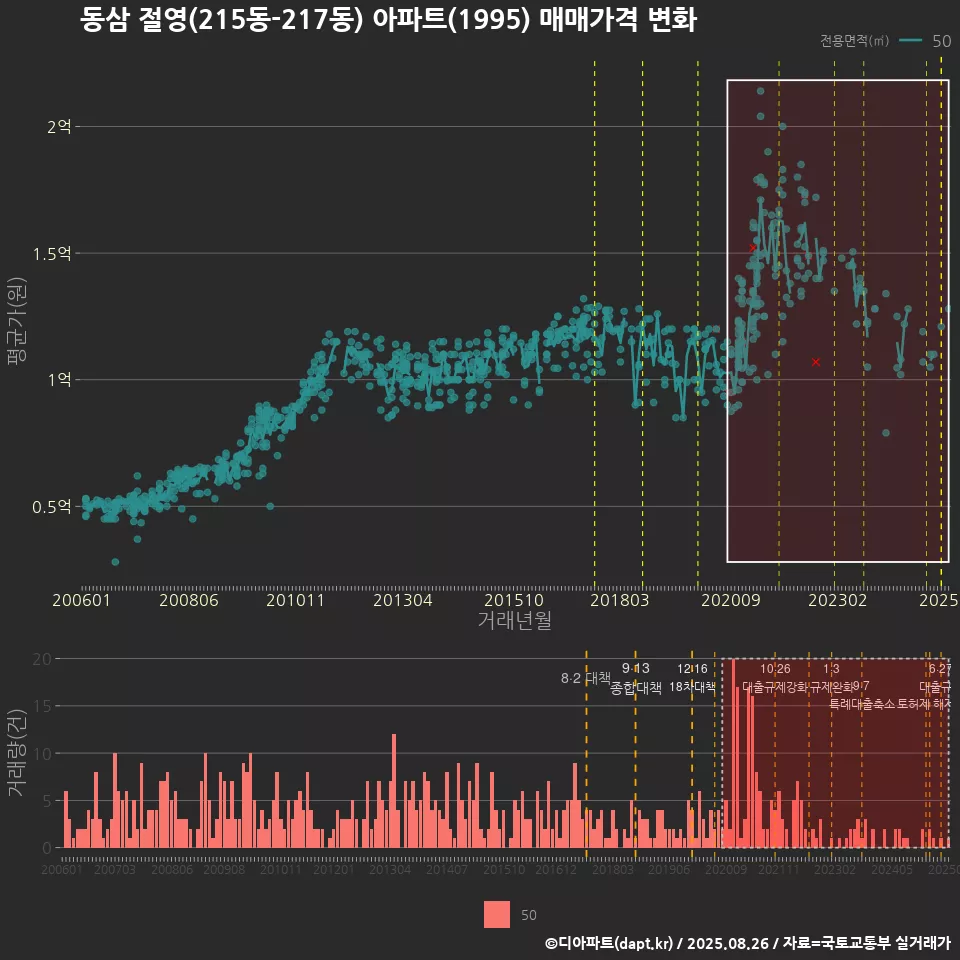Click the red X marker near 1억
Screen dimensions: 960x960
(816, 362)
